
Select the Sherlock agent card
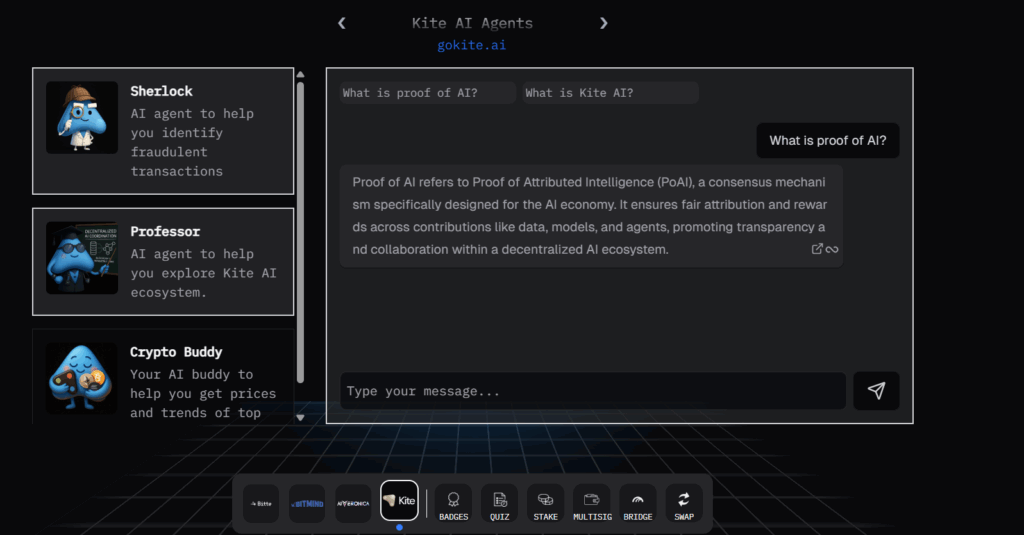pyautogui.click(x=163, y=131)
